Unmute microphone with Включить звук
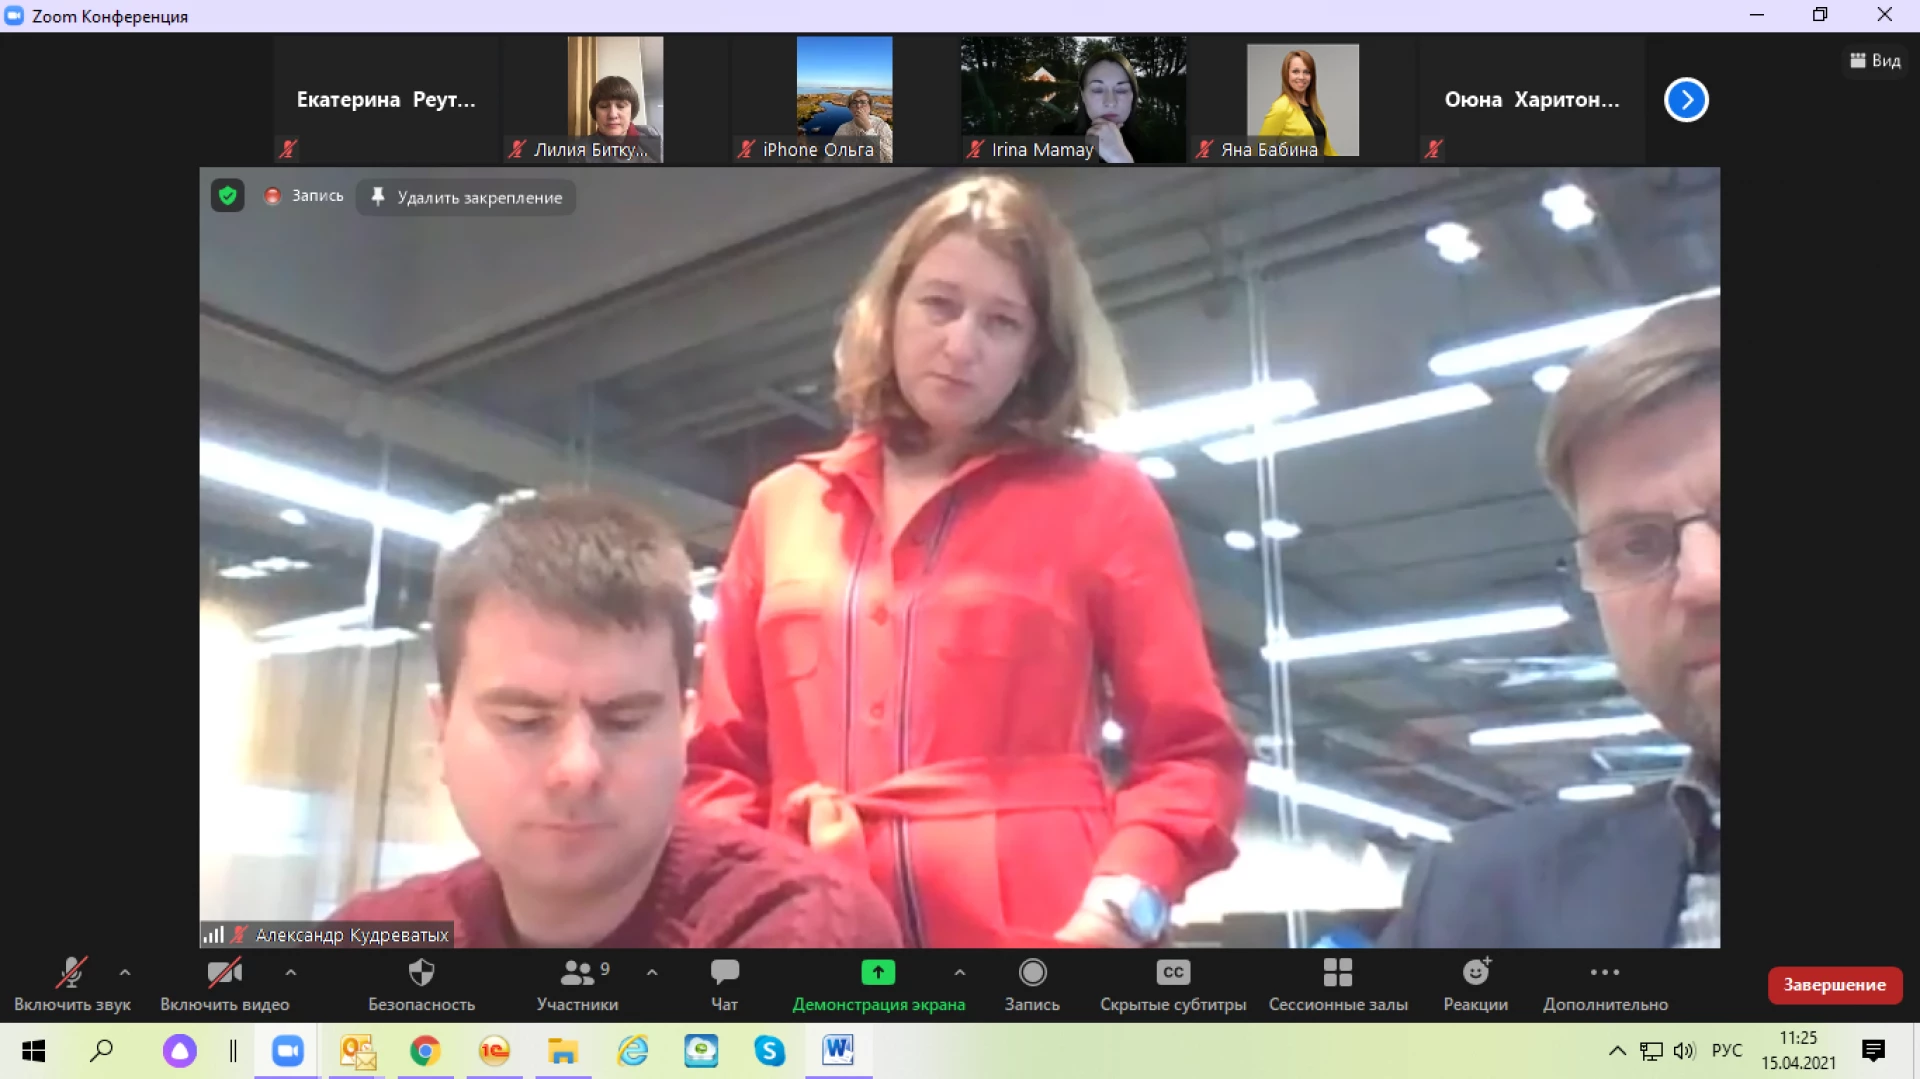The height and width of the screenshot is (1079, 1920). tap(72, 984)
